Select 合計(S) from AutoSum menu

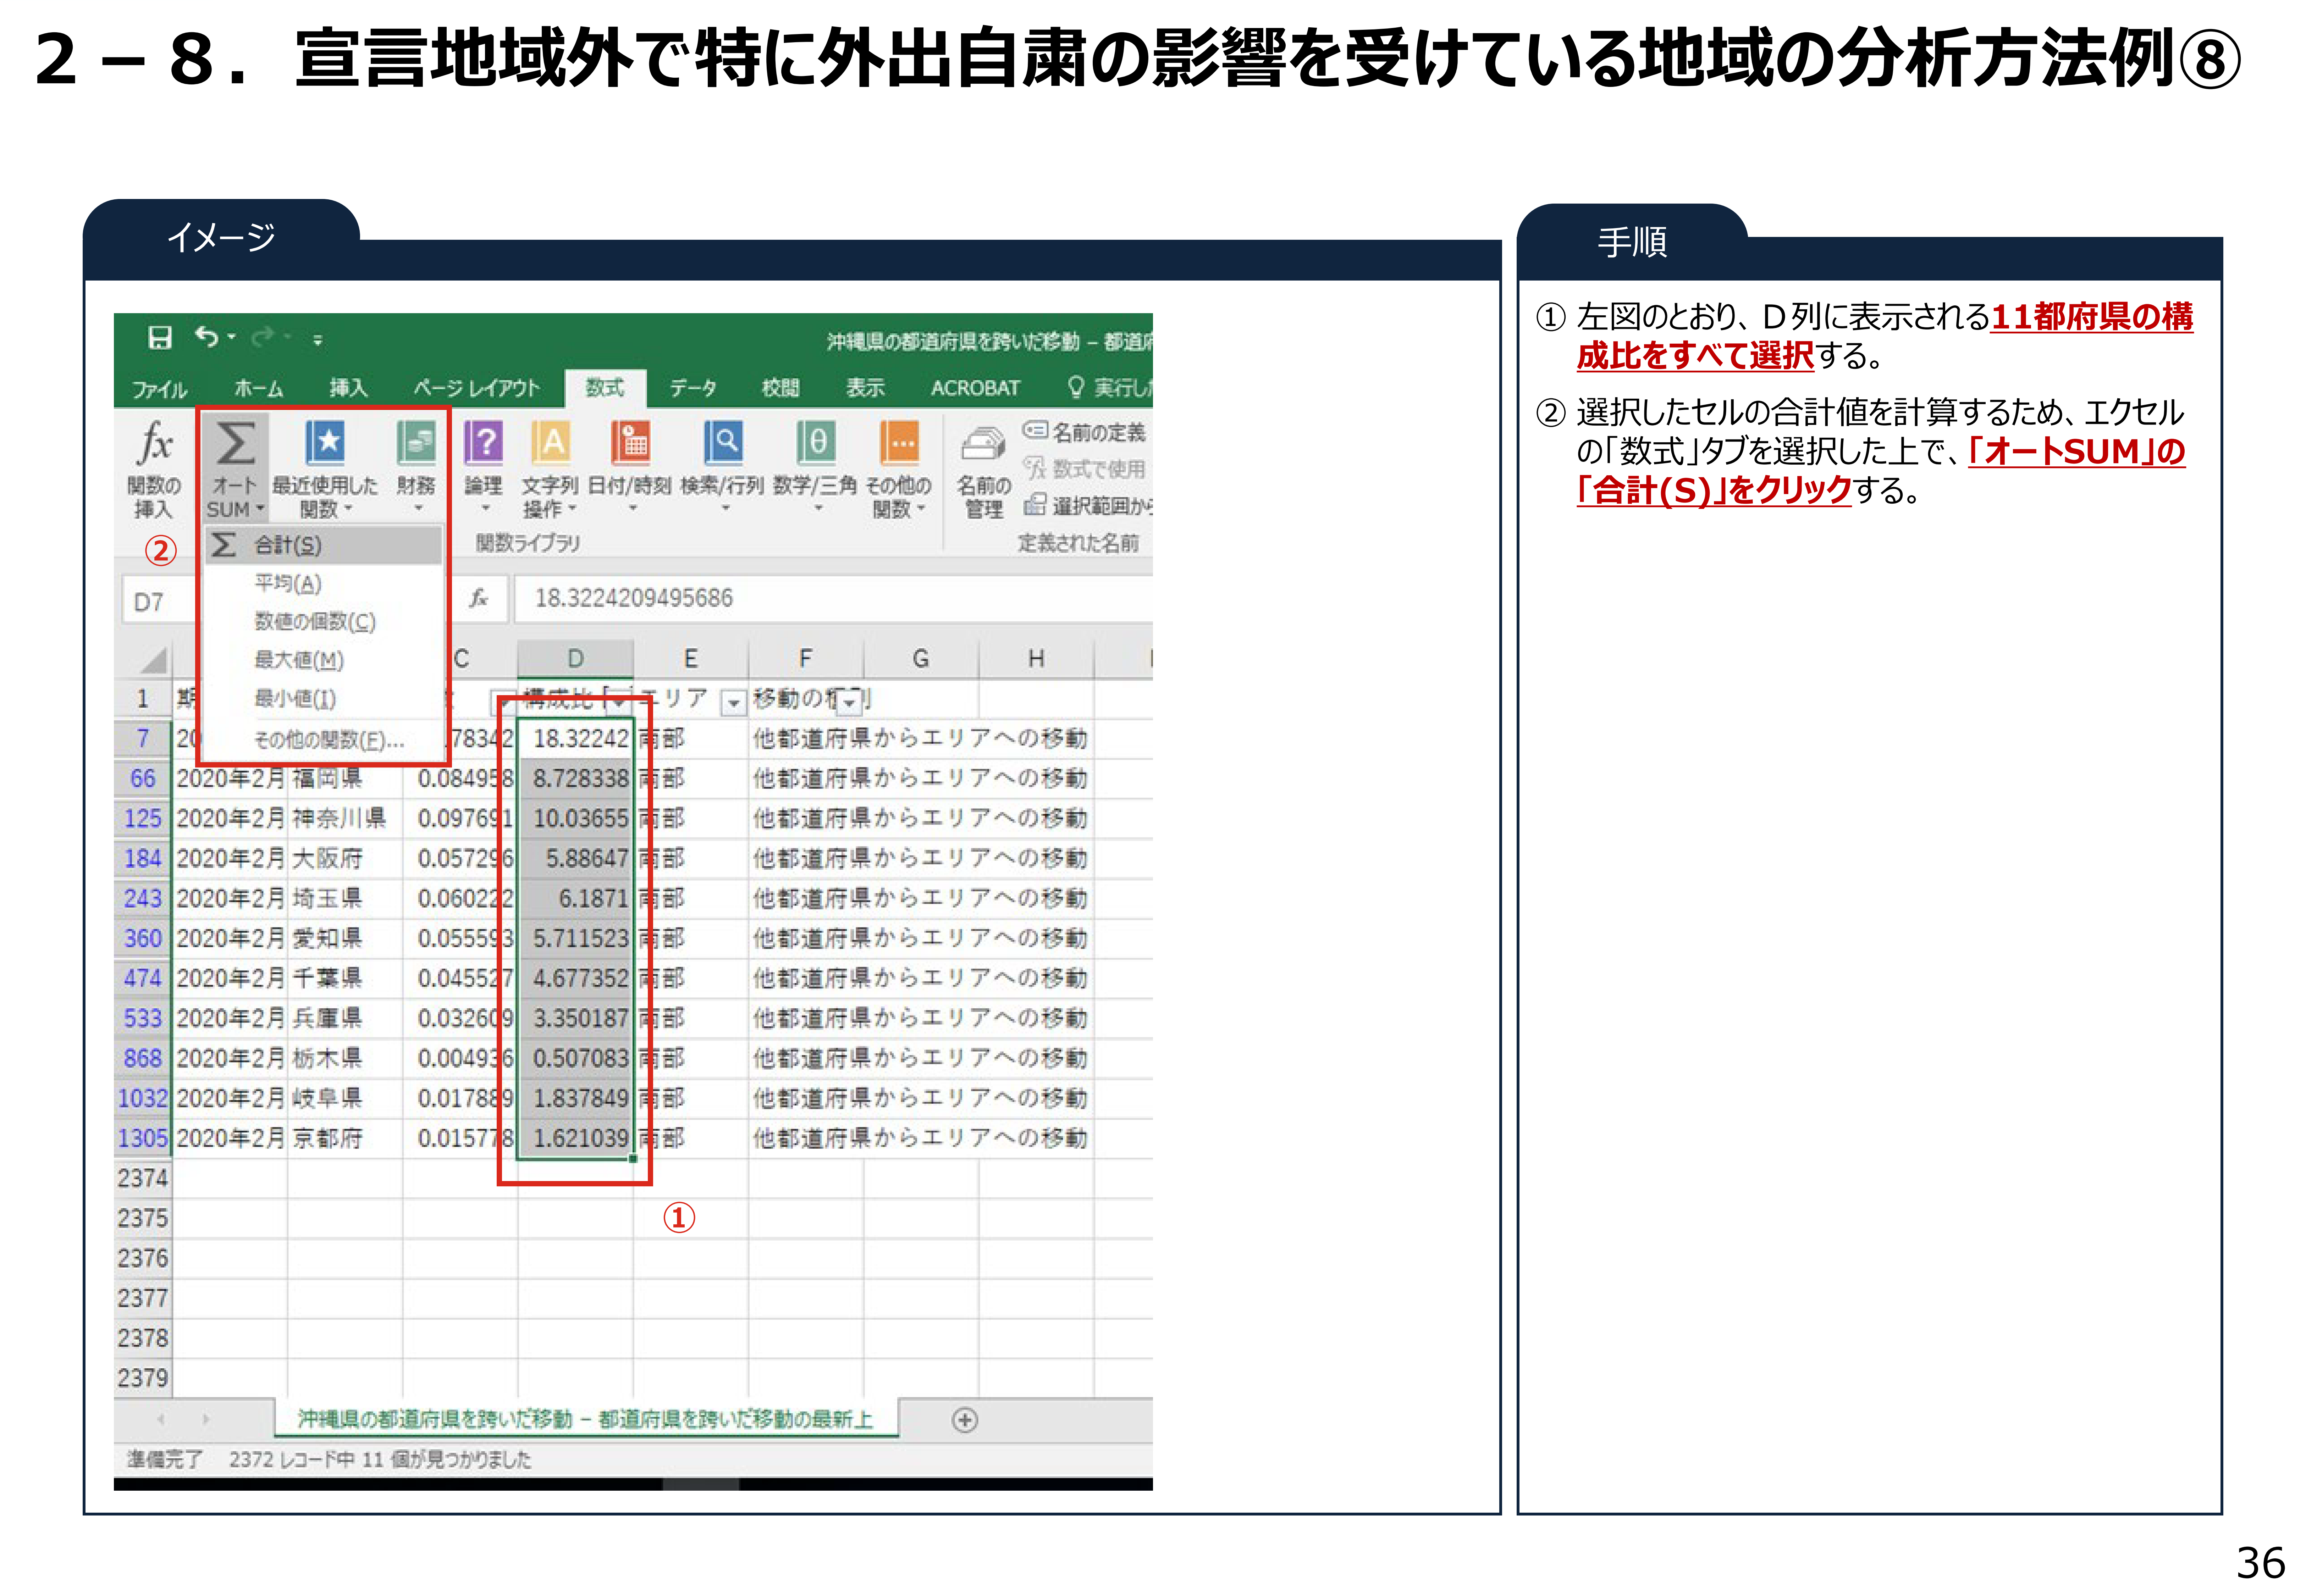[288, 546]
